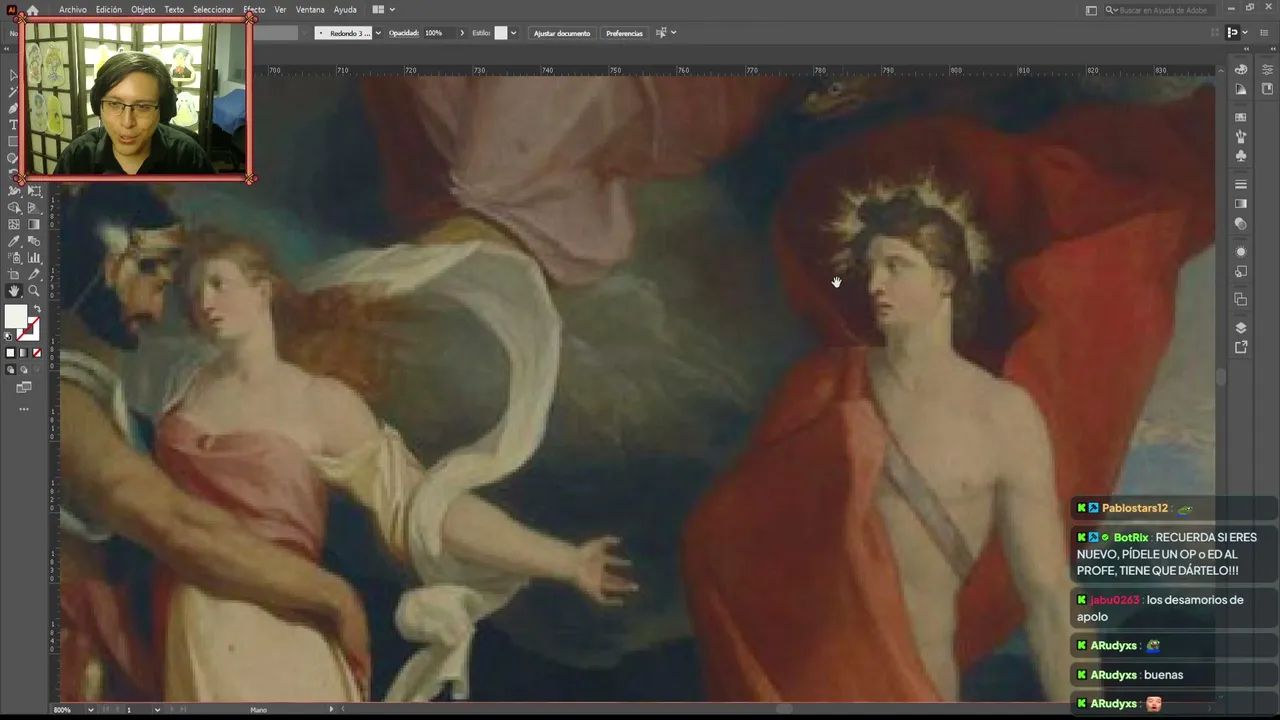Open the Symbols panel club icon

coord(1241,156)
